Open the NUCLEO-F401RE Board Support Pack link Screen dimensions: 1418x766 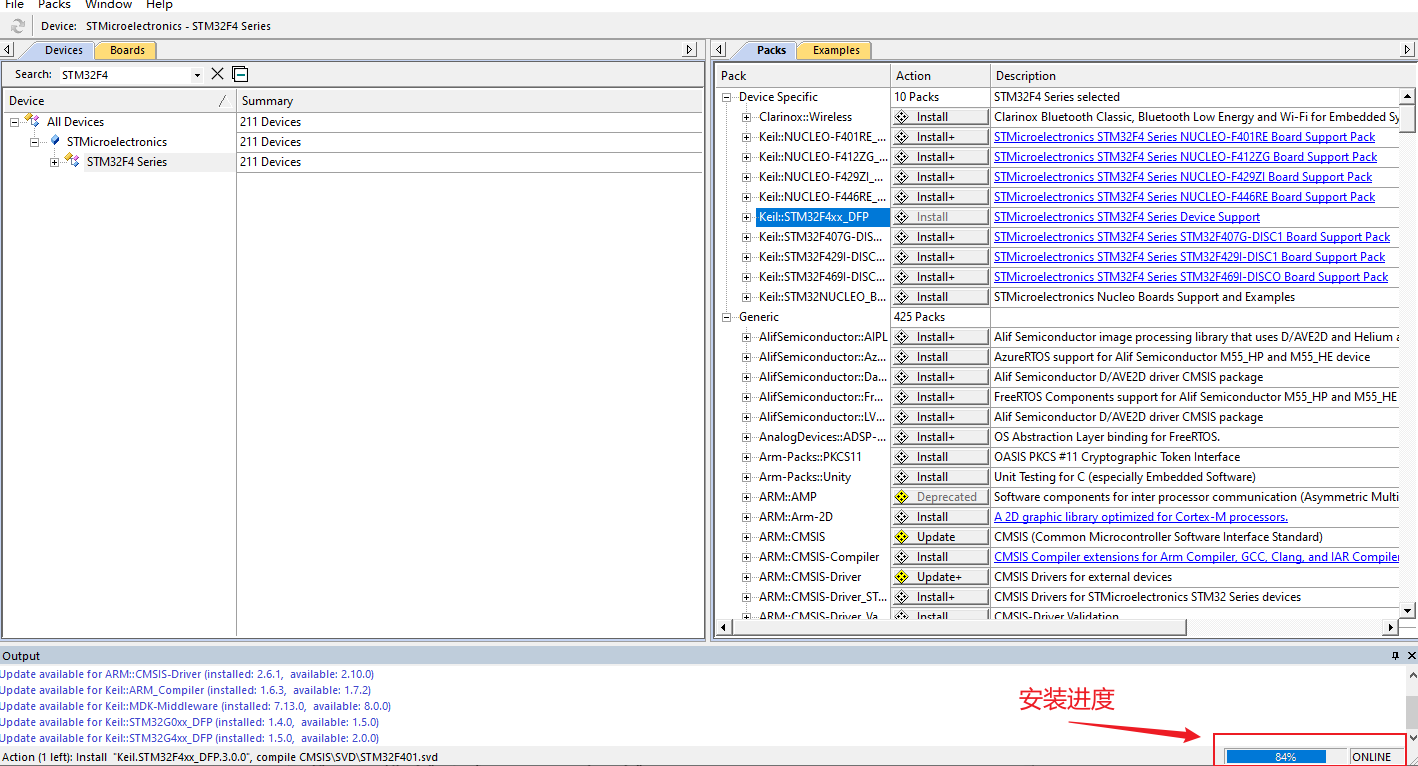tap(1184, 137)
